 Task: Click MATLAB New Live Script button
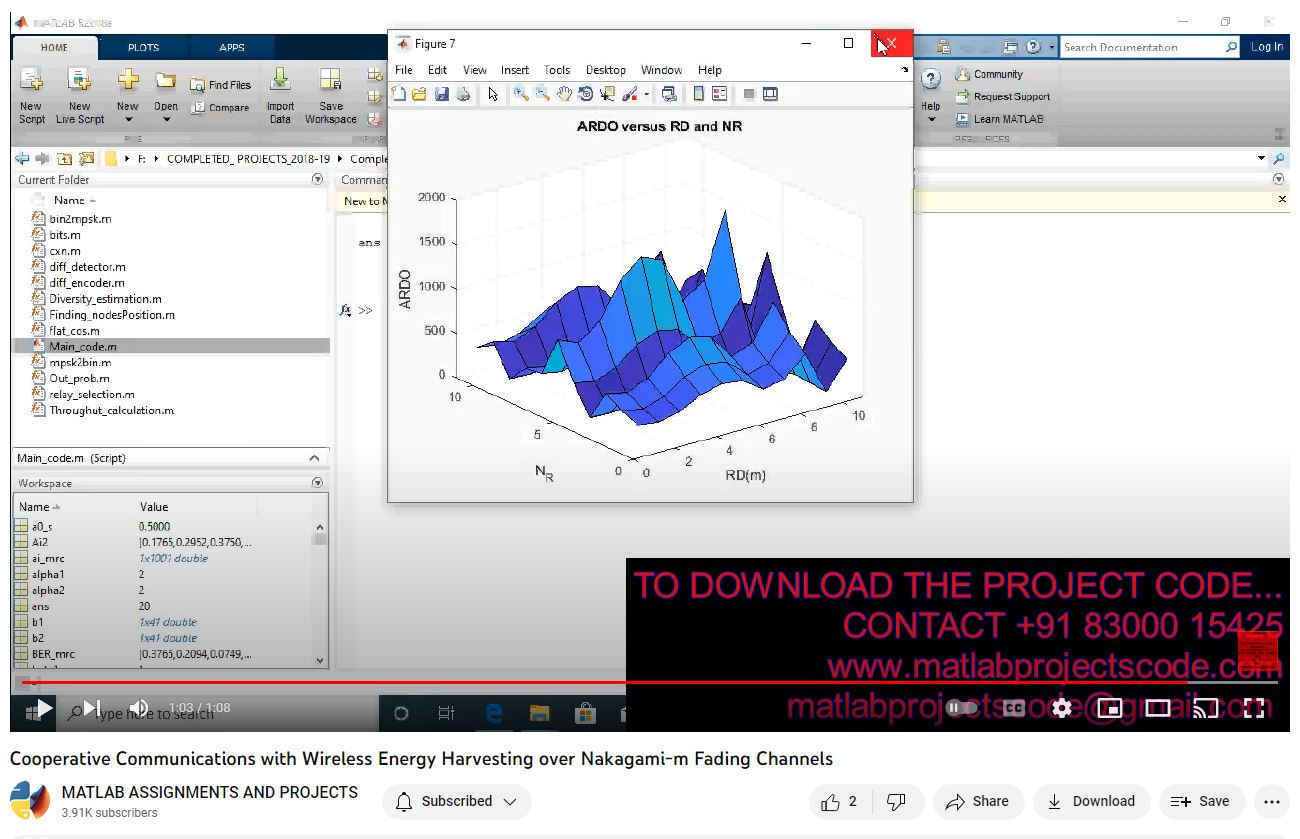pos(80,96)
